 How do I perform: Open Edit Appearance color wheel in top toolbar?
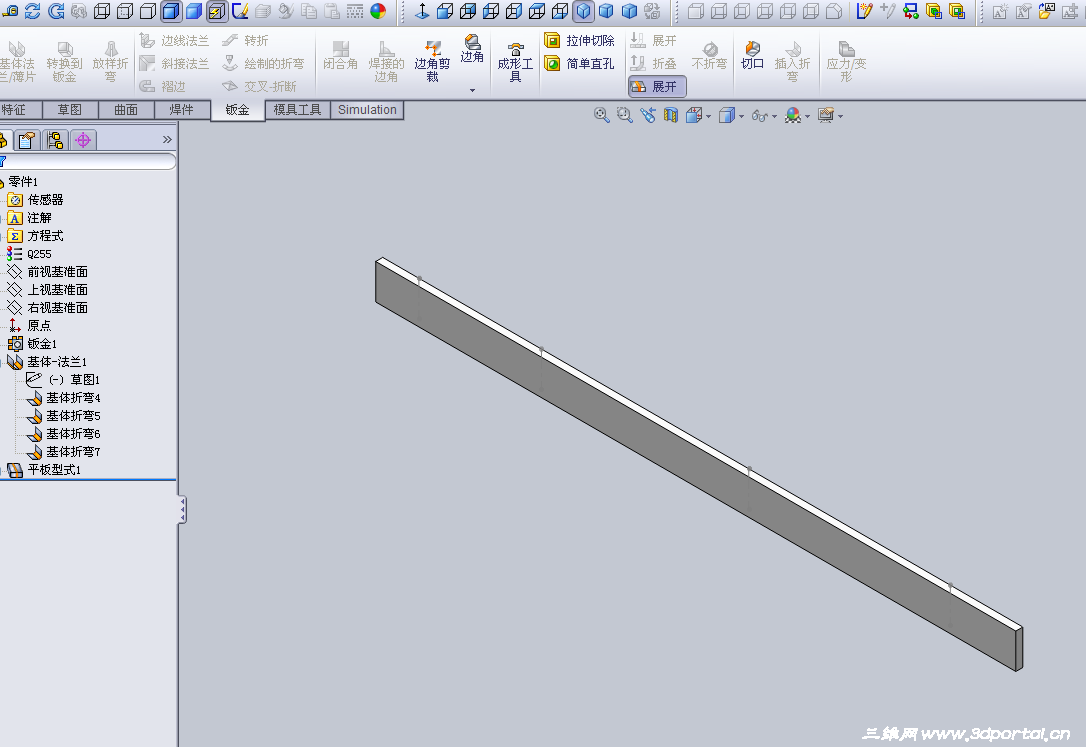378,11
